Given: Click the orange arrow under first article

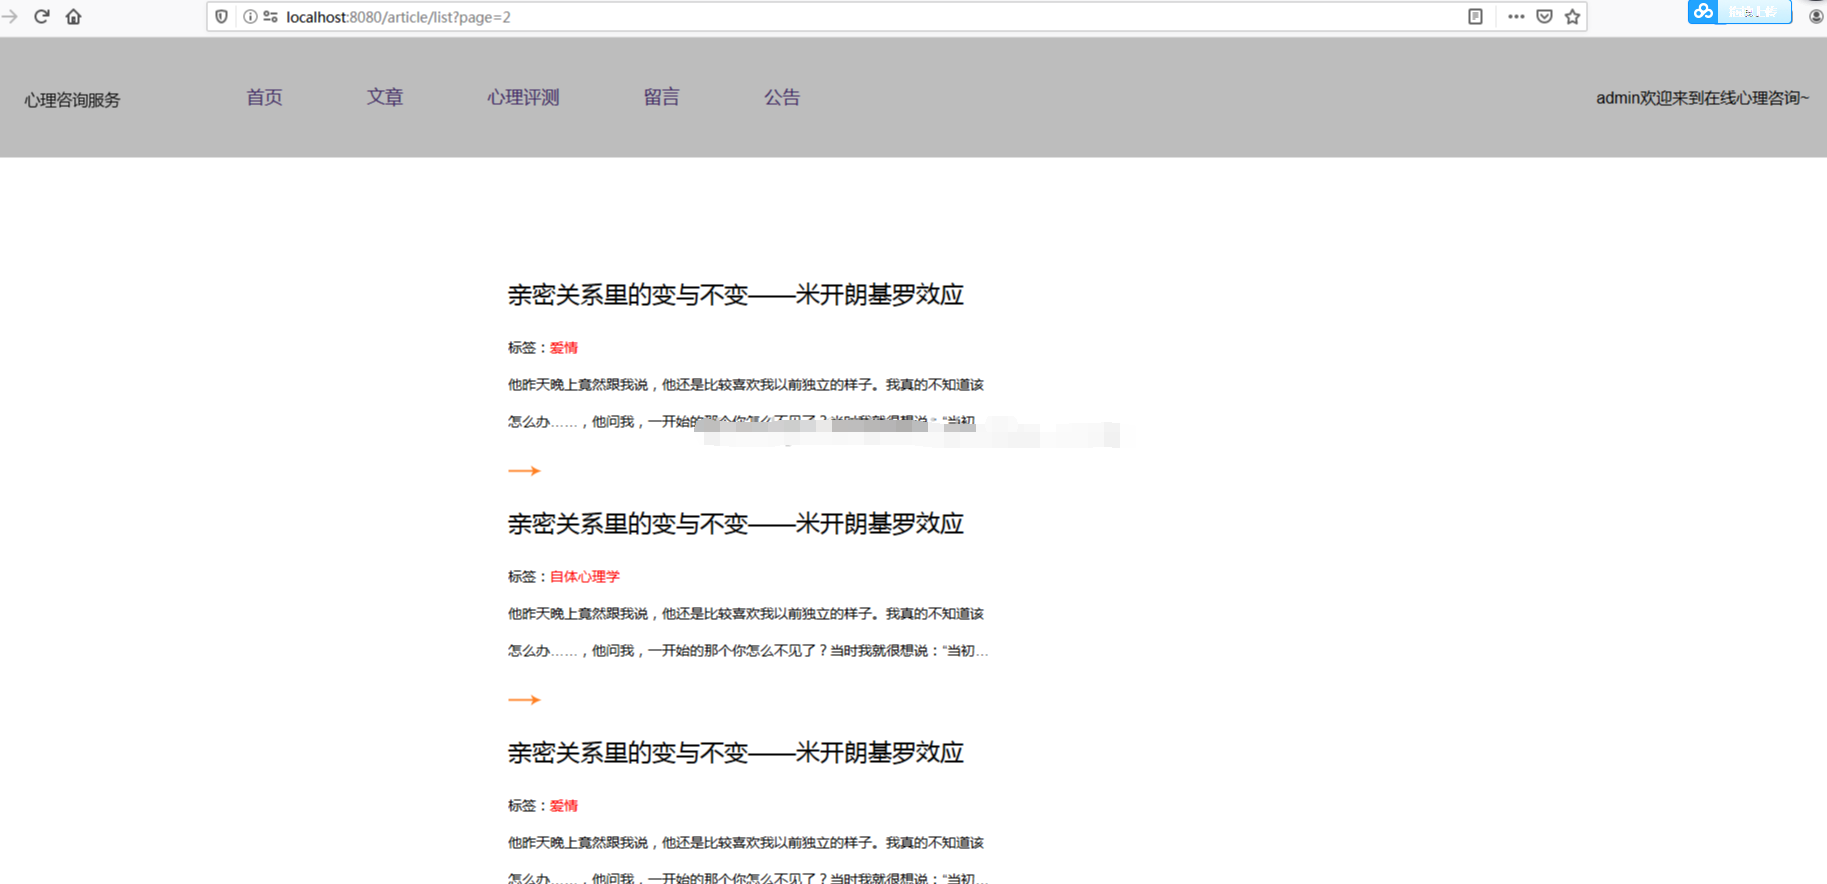Looking at the screenshot, I should click(524, 470).
